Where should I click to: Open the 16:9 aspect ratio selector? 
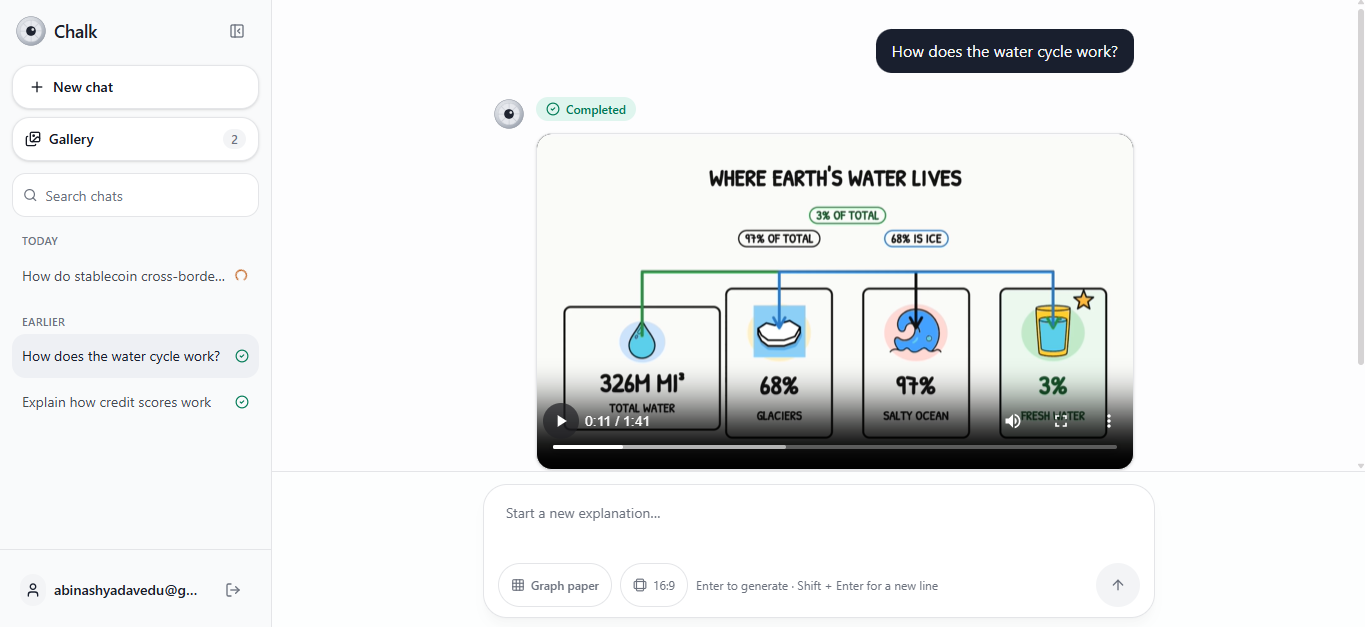click(654, 585)
